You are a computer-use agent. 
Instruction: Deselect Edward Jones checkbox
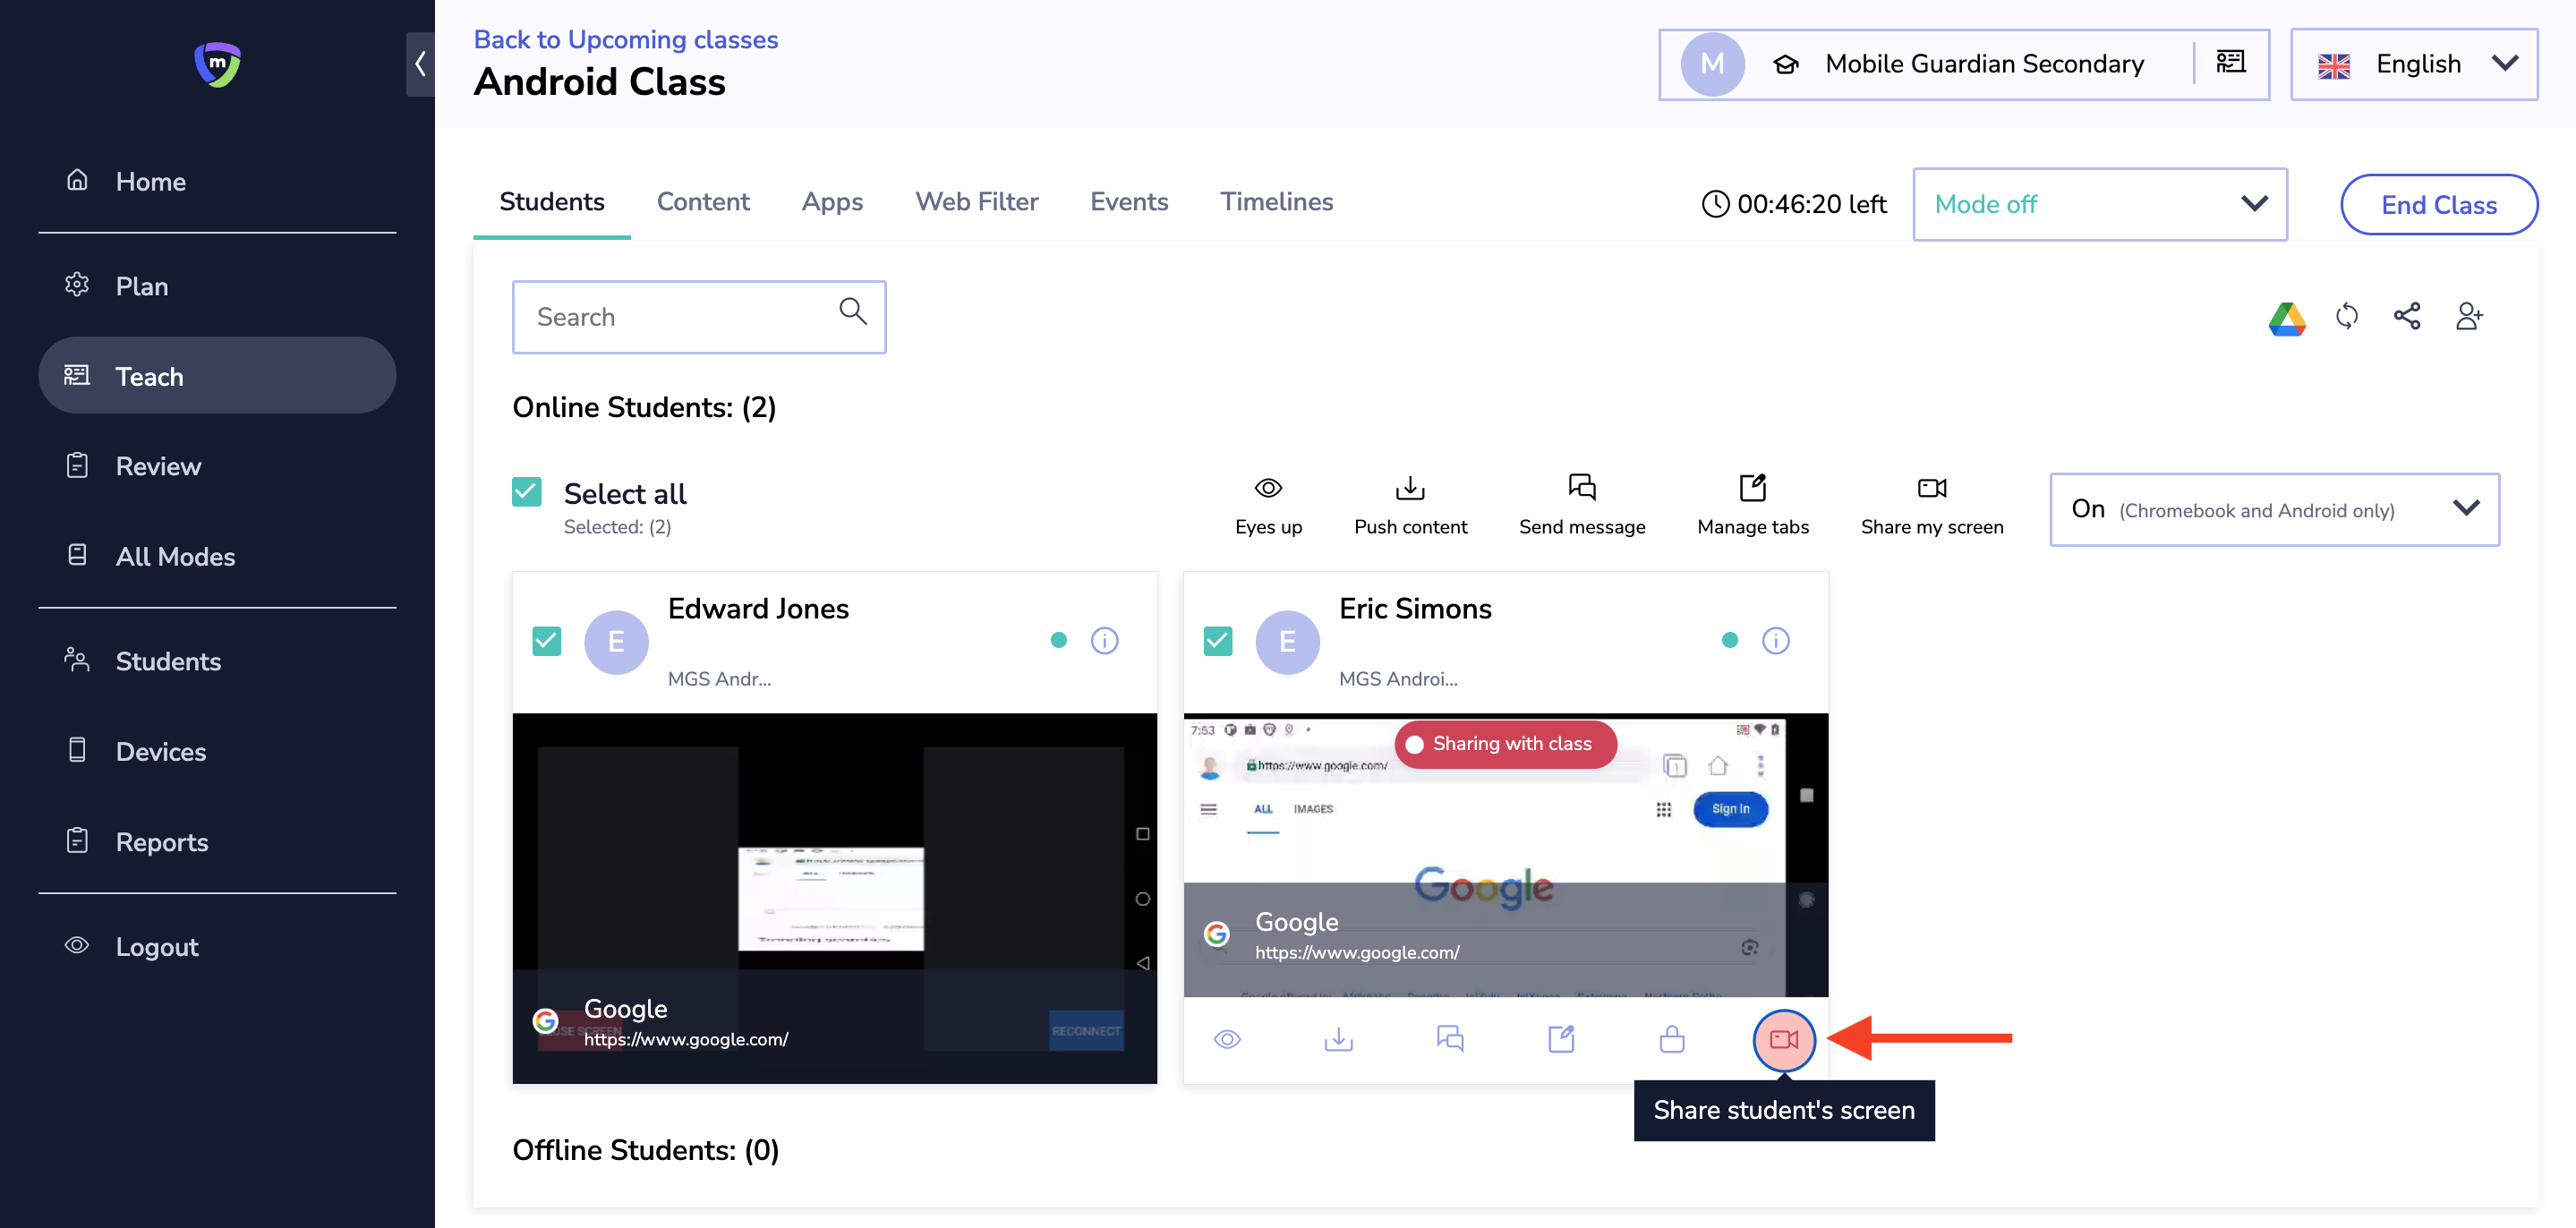tap(547, 641)
